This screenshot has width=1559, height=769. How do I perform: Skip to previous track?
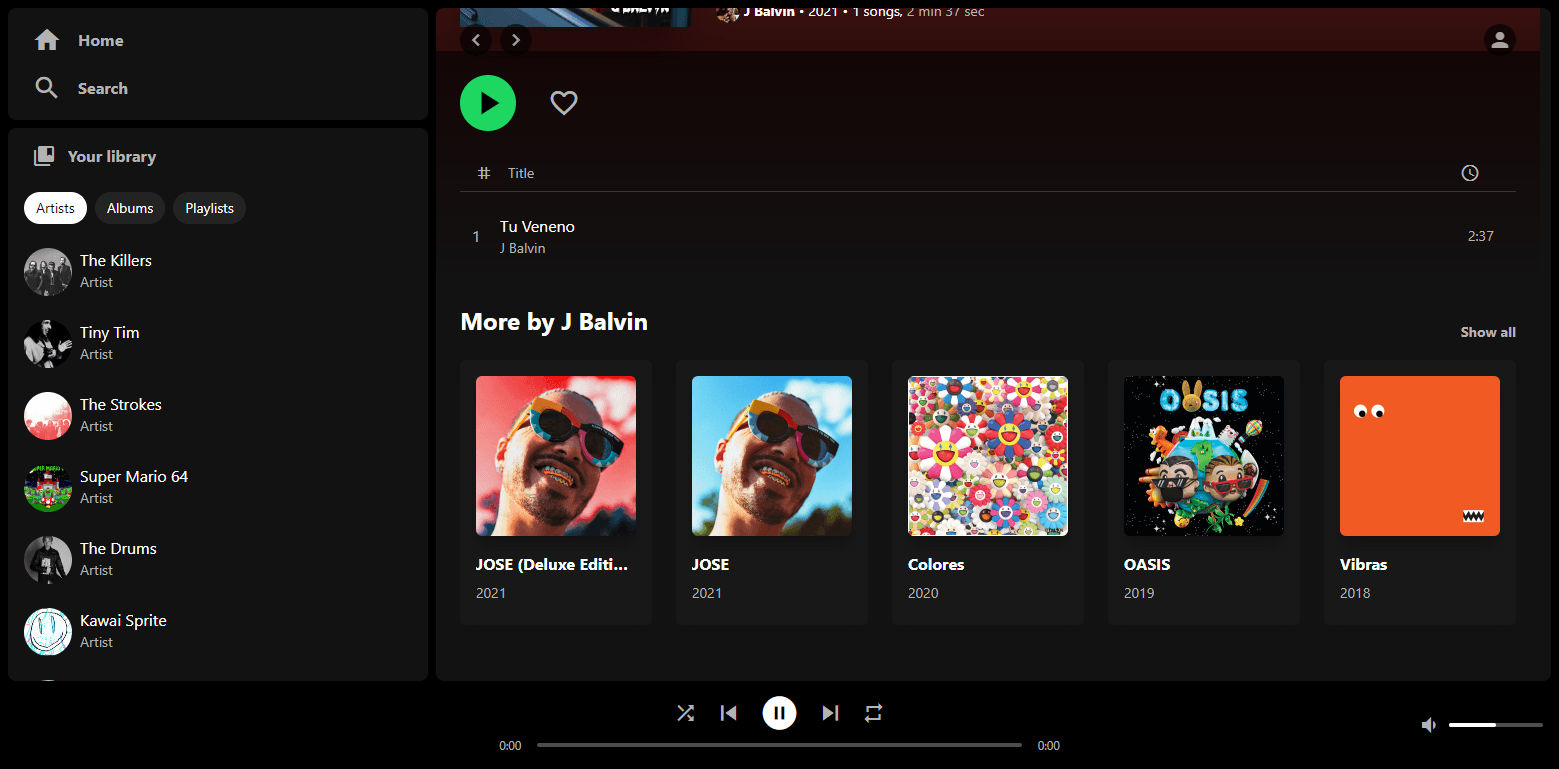(729, 713)
